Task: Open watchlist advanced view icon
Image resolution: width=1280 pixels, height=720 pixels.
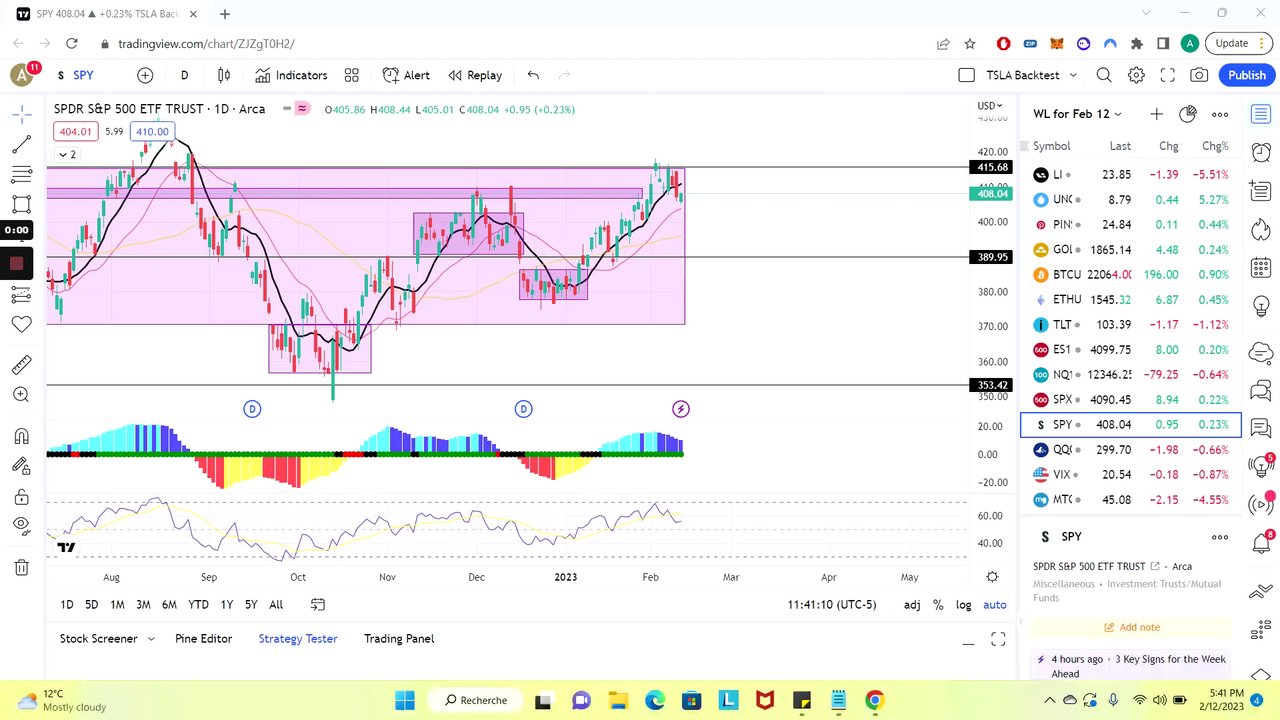Action: point(1188,114)
